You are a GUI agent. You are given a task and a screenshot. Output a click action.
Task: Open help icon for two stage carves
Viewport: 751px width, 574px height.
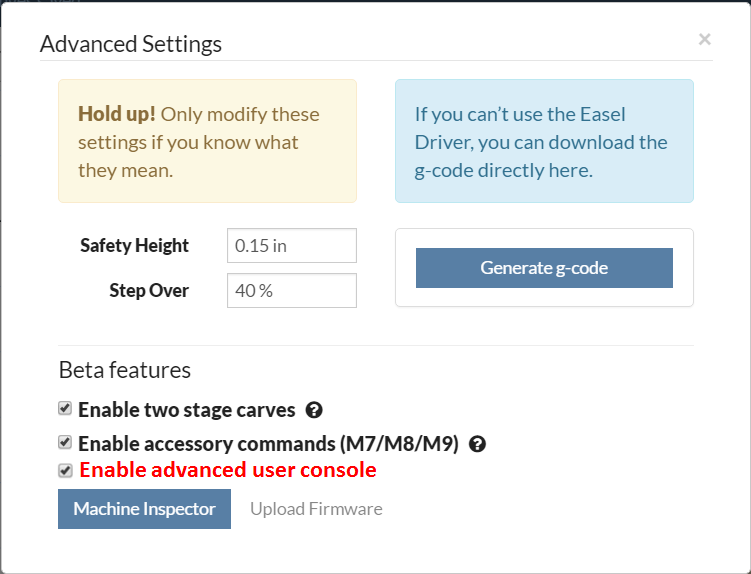pyautogui.click(x=314, y=410)
